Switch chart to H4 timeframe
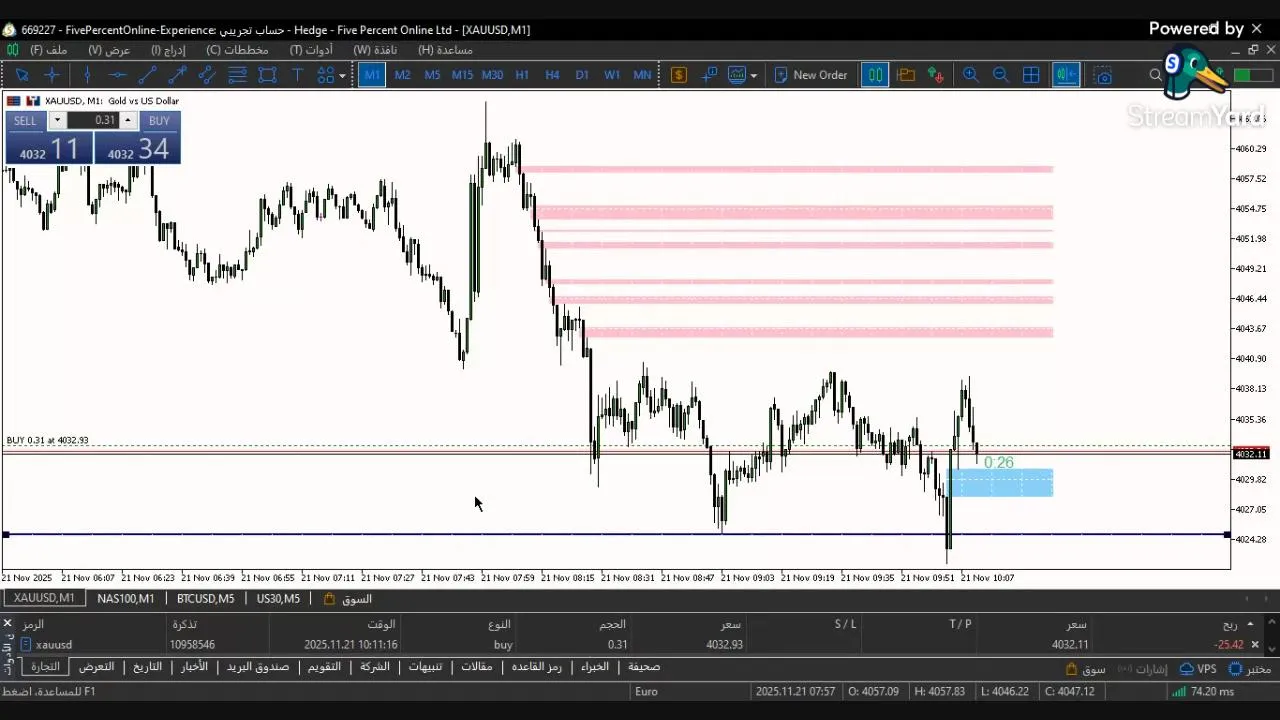The height and width of the screenshot is (720, 1280). [x=552, y=75]
